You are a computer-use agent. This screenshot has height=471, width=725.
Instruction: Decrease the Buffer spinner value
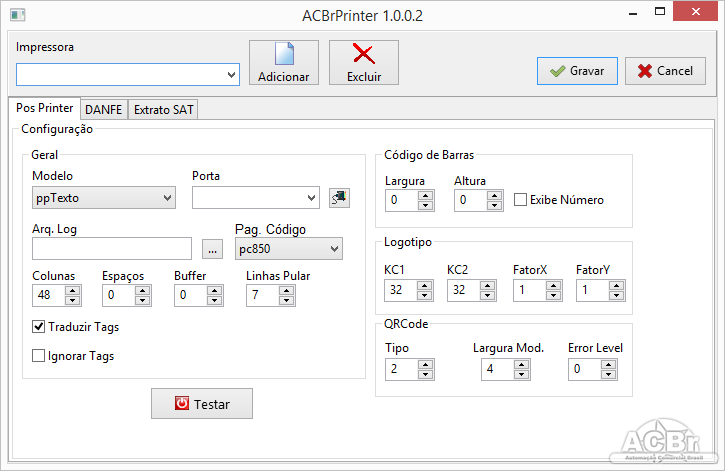214,300
